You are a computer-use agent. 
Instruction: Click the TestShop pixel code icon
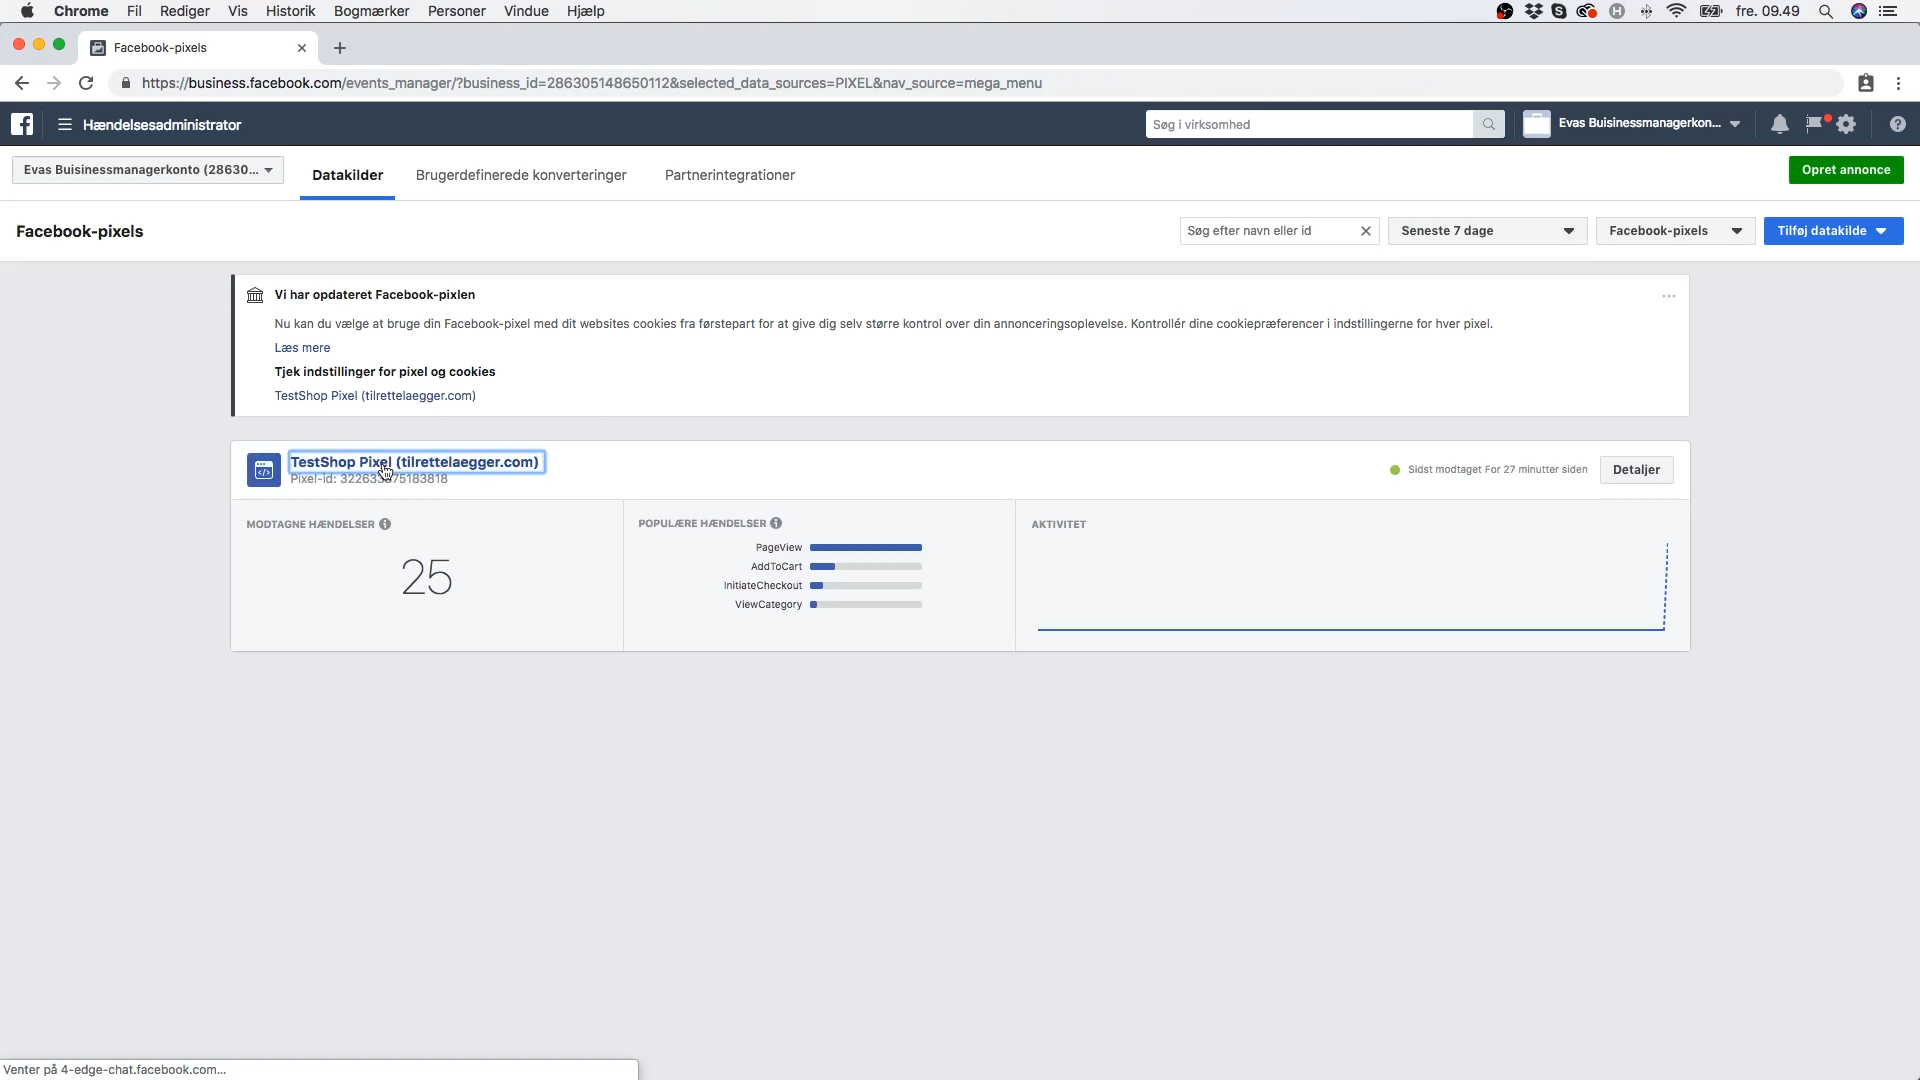point(264,470)
